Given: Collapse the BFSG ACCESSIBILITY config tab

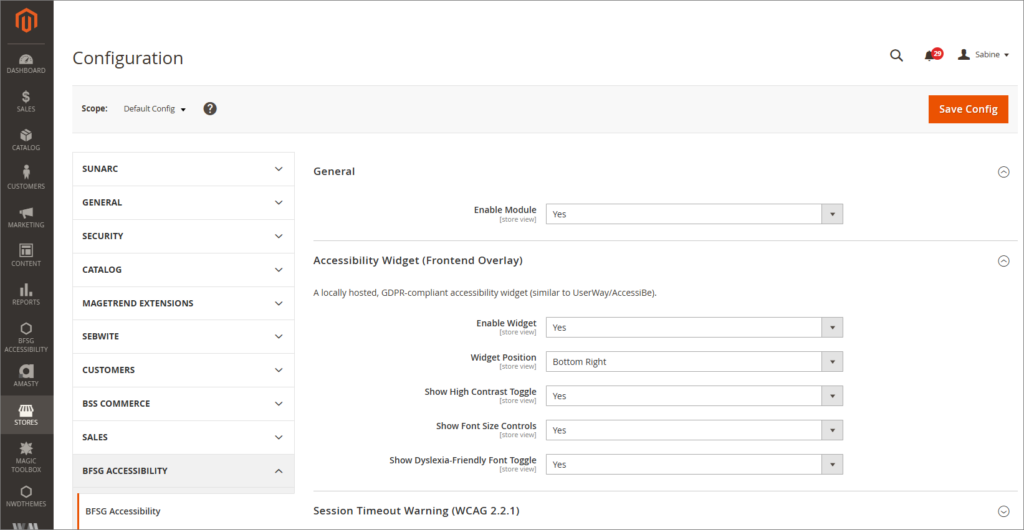Looking at the screenshot, I should [184, 471].
